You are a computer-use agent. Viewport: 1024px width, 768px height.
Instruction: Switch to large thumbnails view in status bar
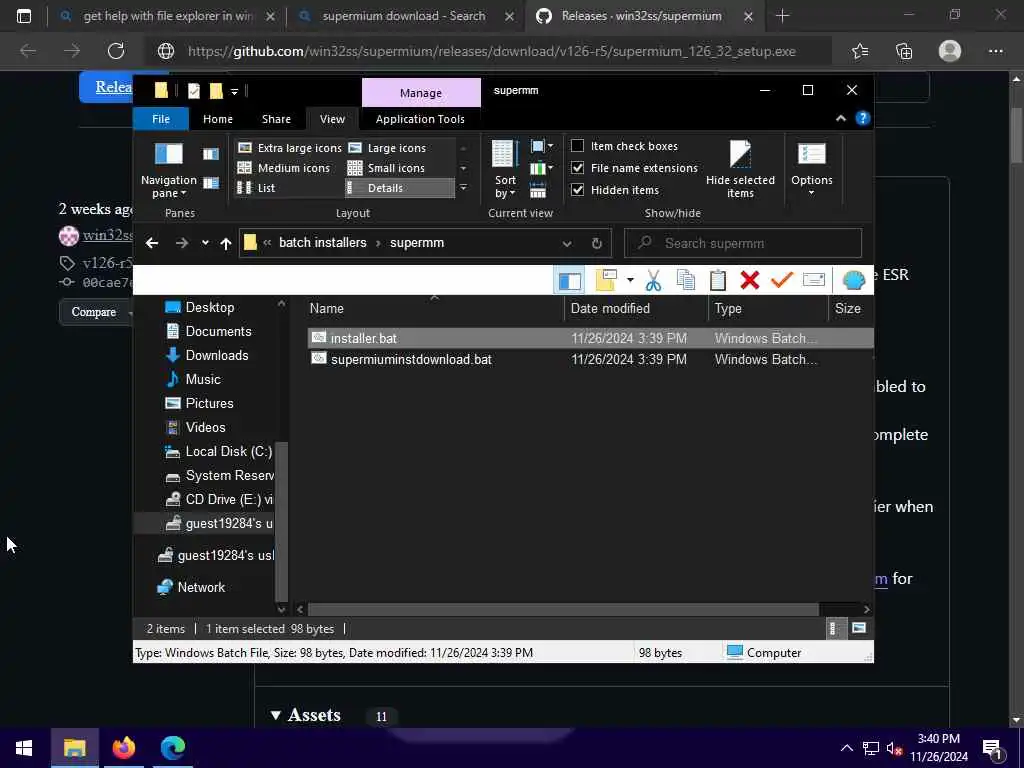point(859,628)
